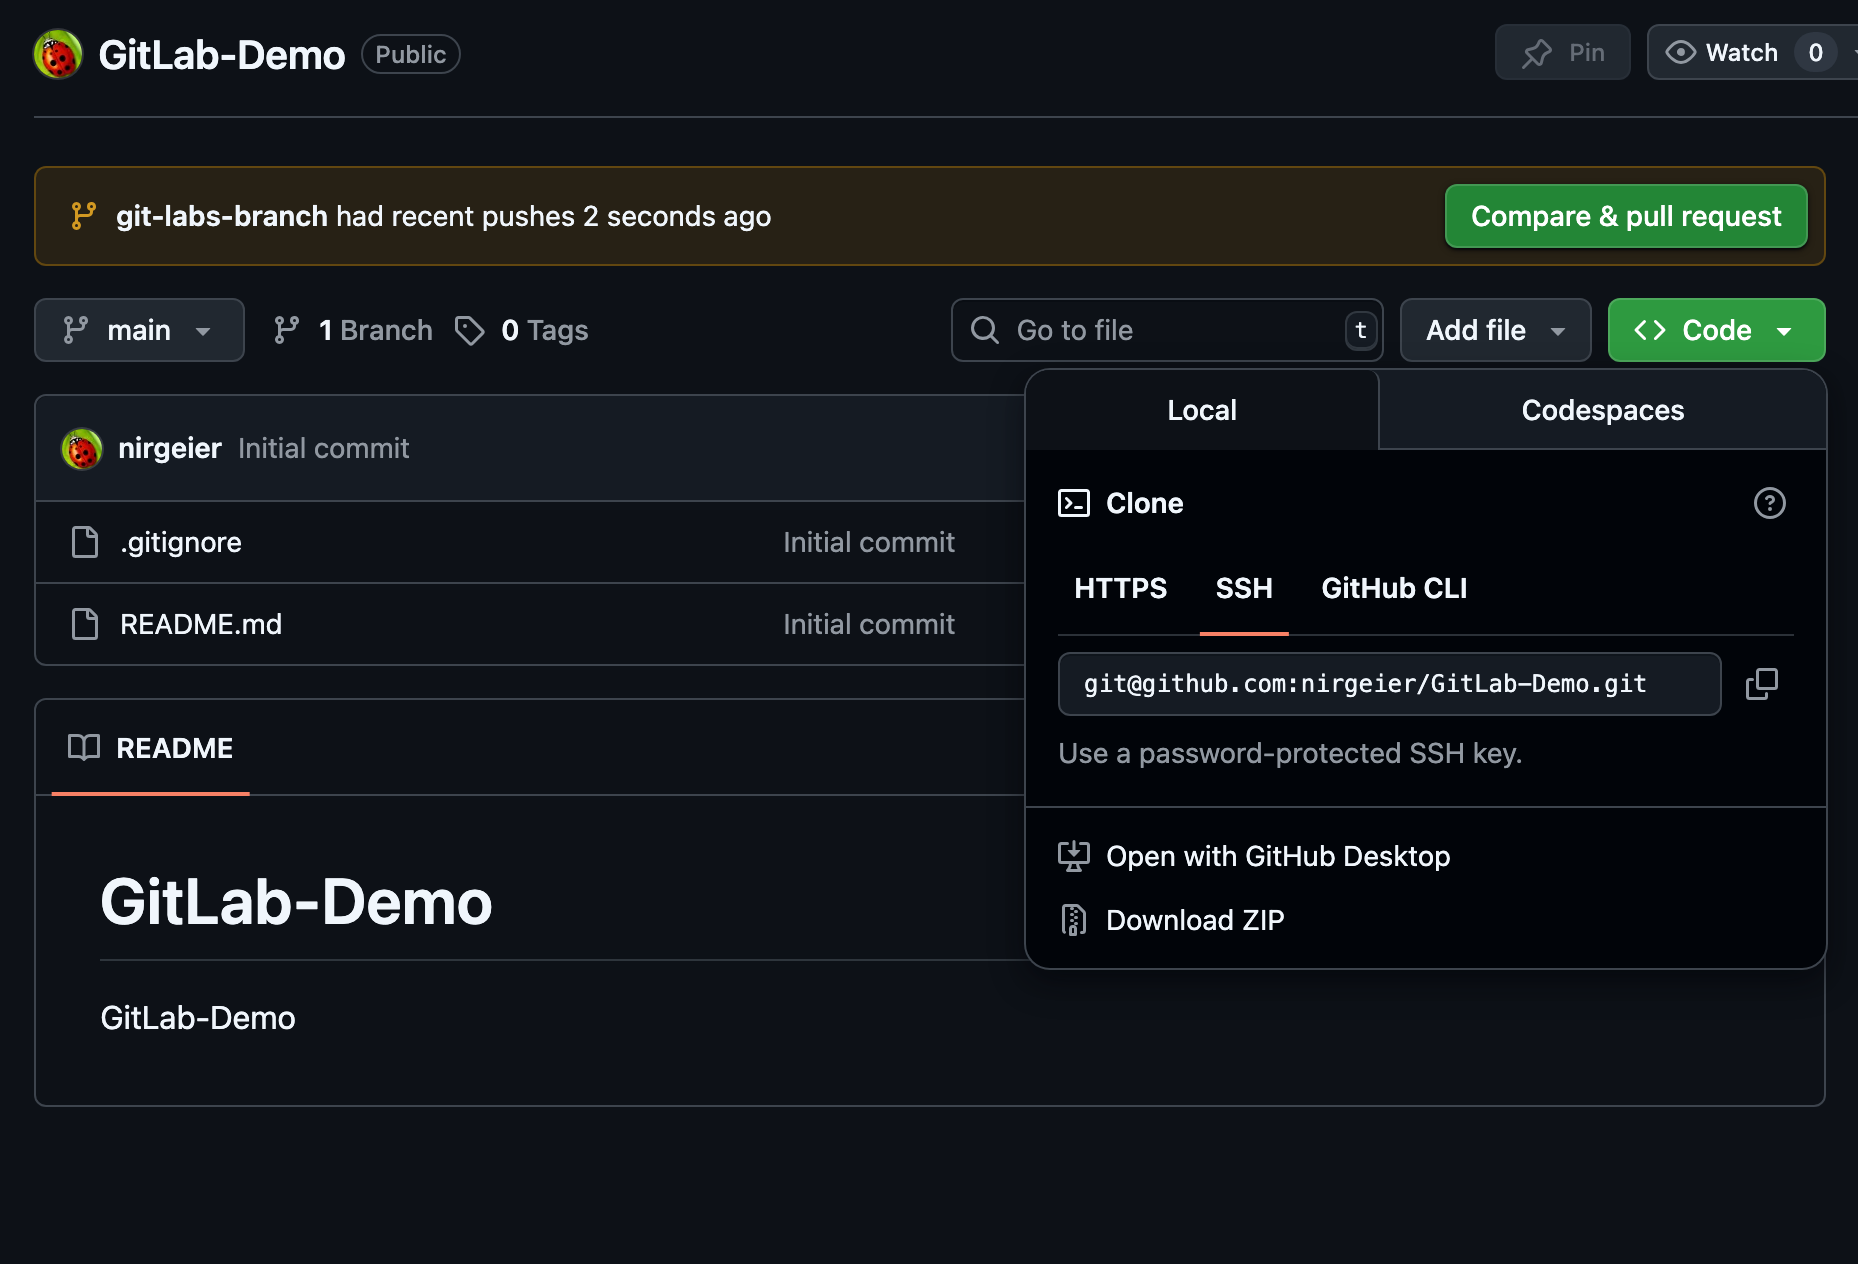Select the SSH clone method tab

(x=1244, y=588)
